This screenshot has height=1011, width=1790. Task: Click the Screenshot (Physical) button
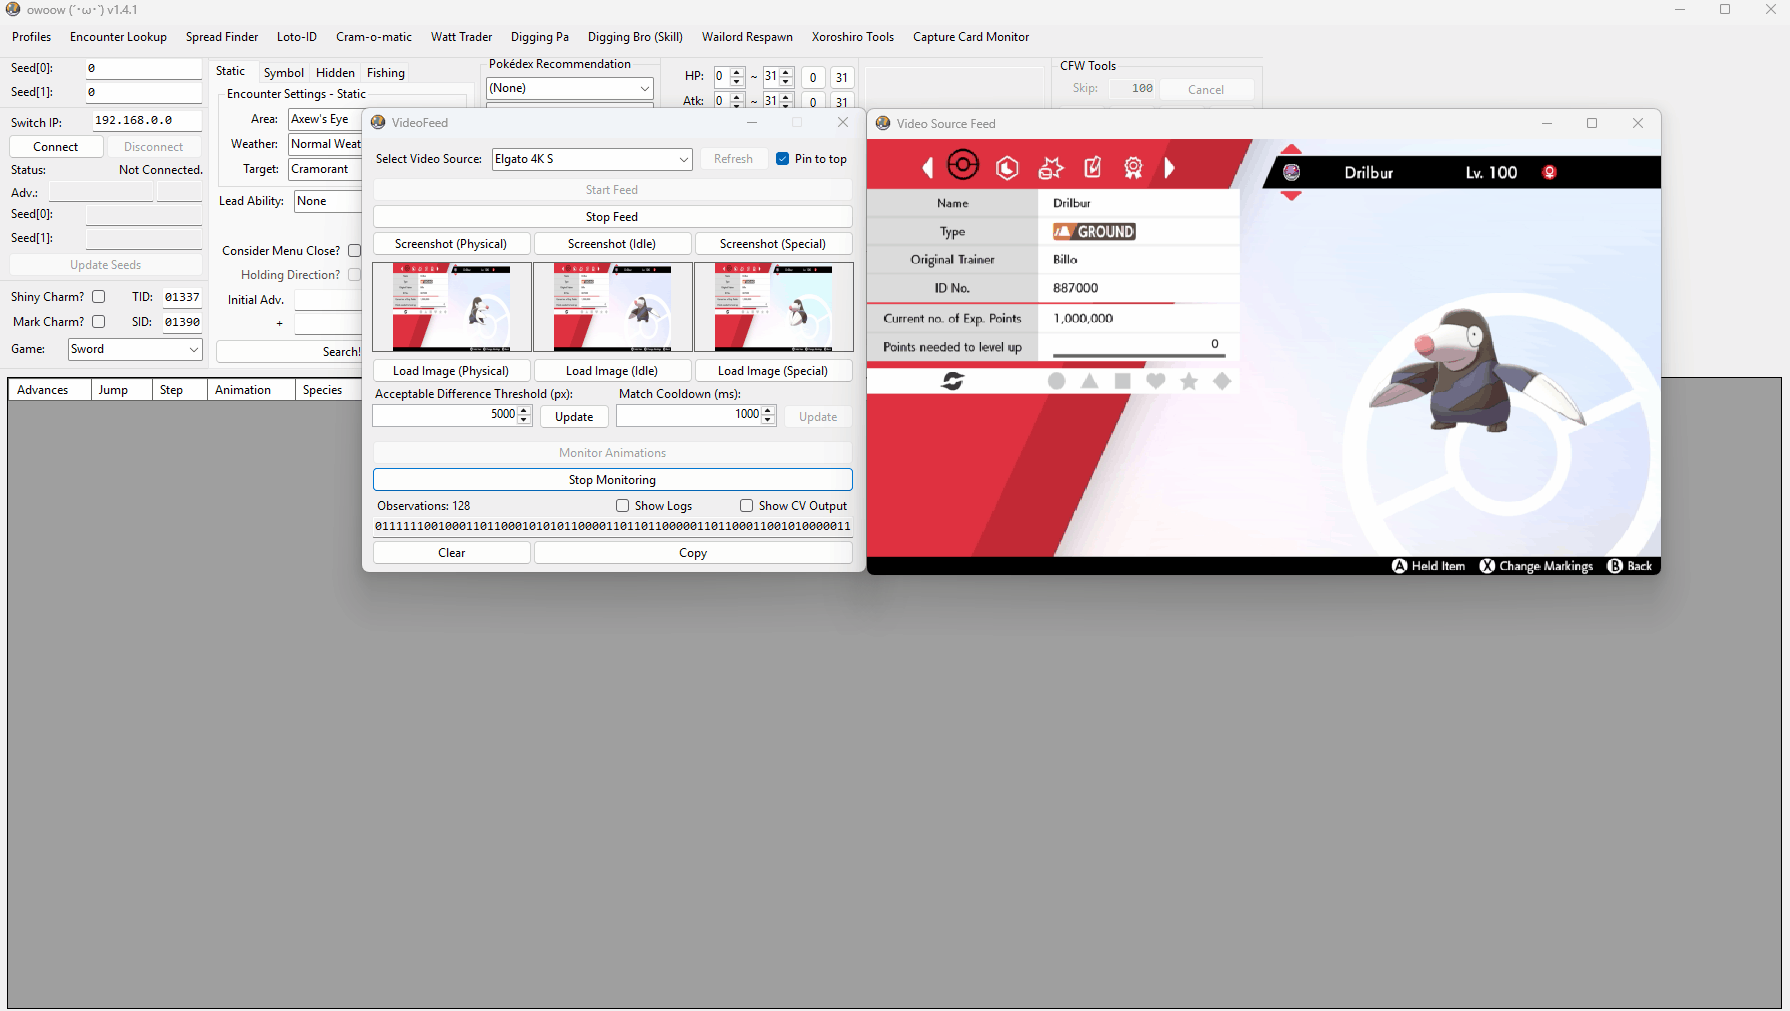pos(451,244)
